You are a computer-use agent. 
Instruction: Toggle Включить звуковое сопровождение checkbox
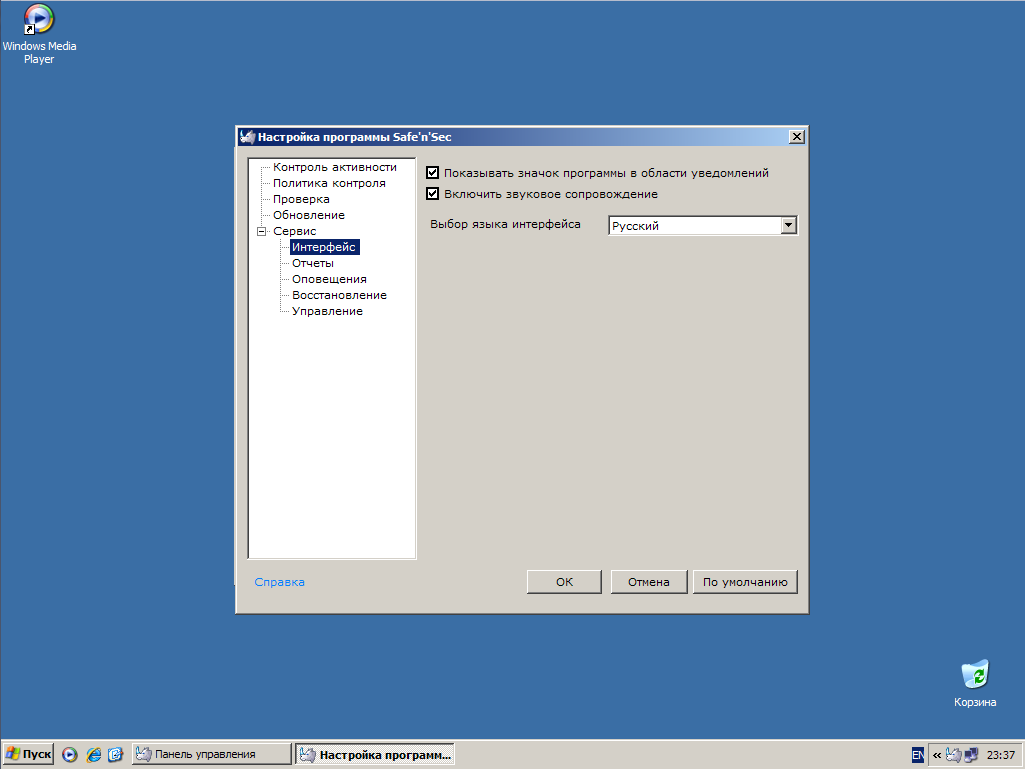click(432, 194)
